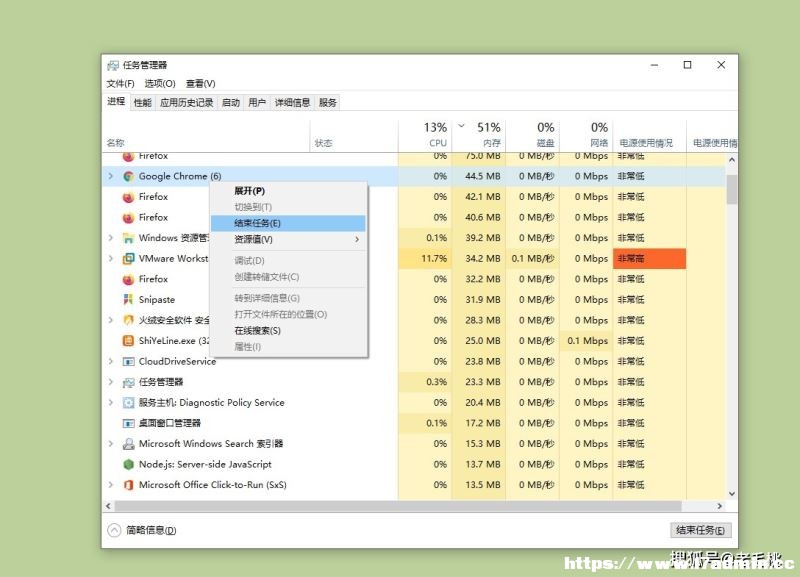Switch to the 详细信息 tab
This screenshot has height=577, width=800.
(x=292, y=103)
